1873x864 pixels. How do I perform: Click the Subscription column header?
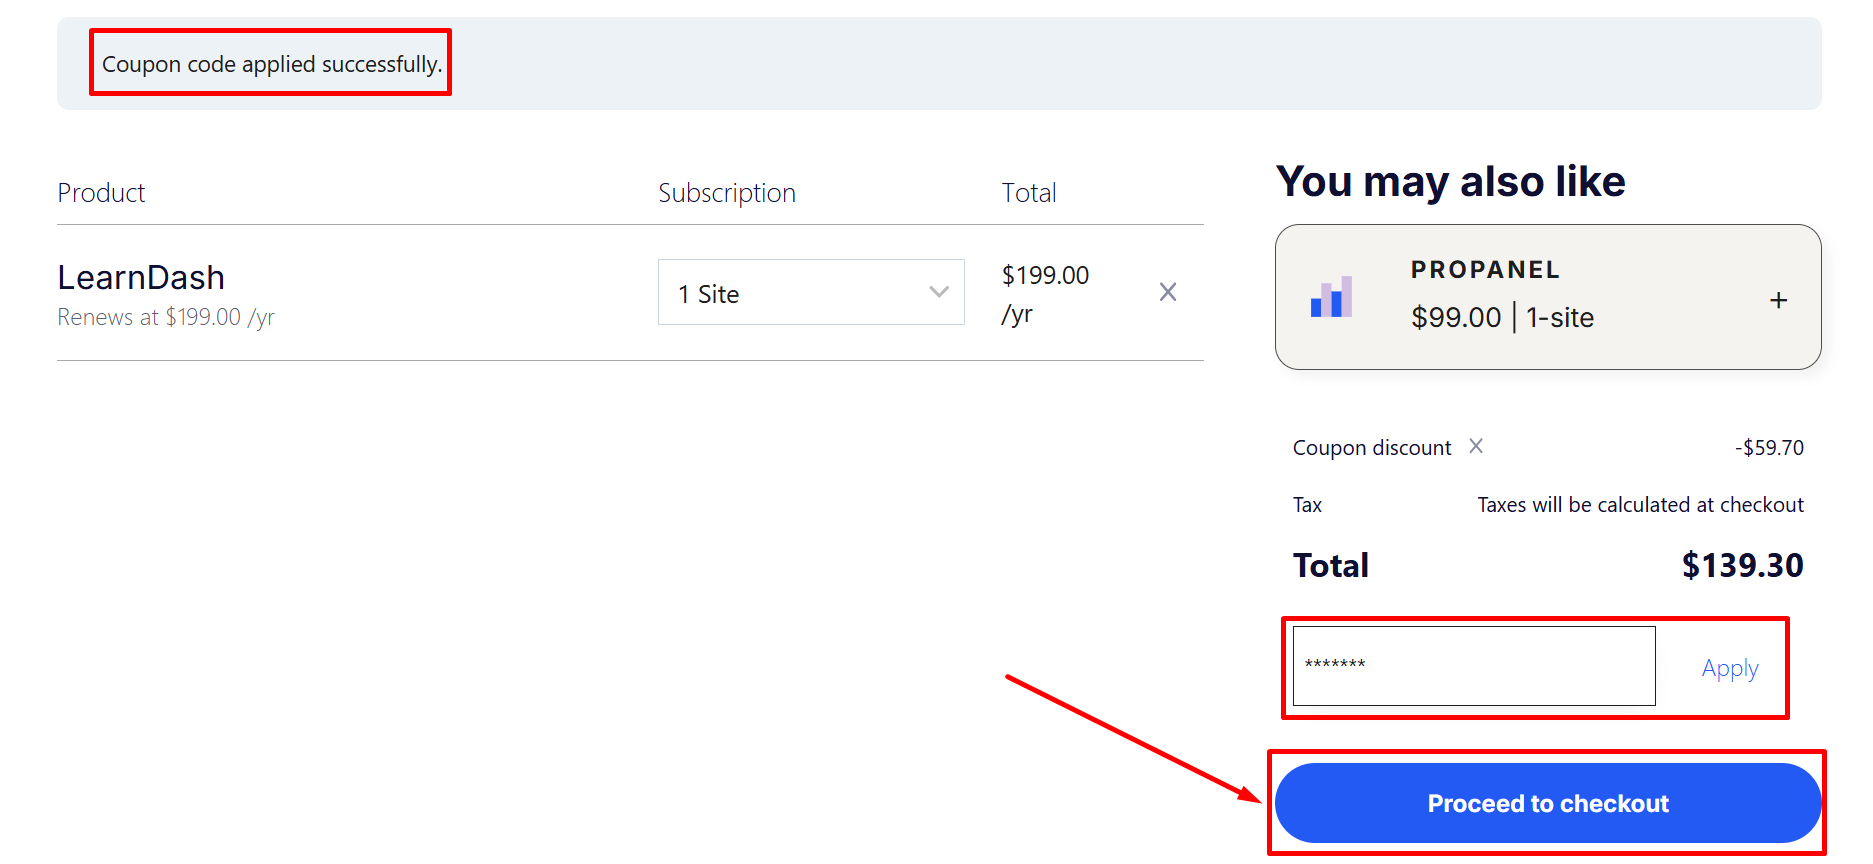click(726, 193)
